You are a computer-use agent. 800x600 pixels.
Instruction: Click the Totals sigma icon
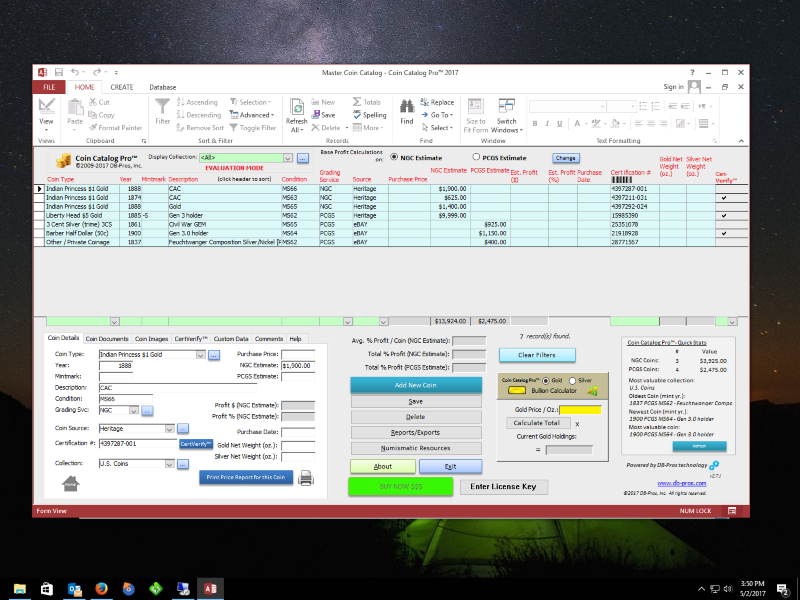(x=357, y=102)
